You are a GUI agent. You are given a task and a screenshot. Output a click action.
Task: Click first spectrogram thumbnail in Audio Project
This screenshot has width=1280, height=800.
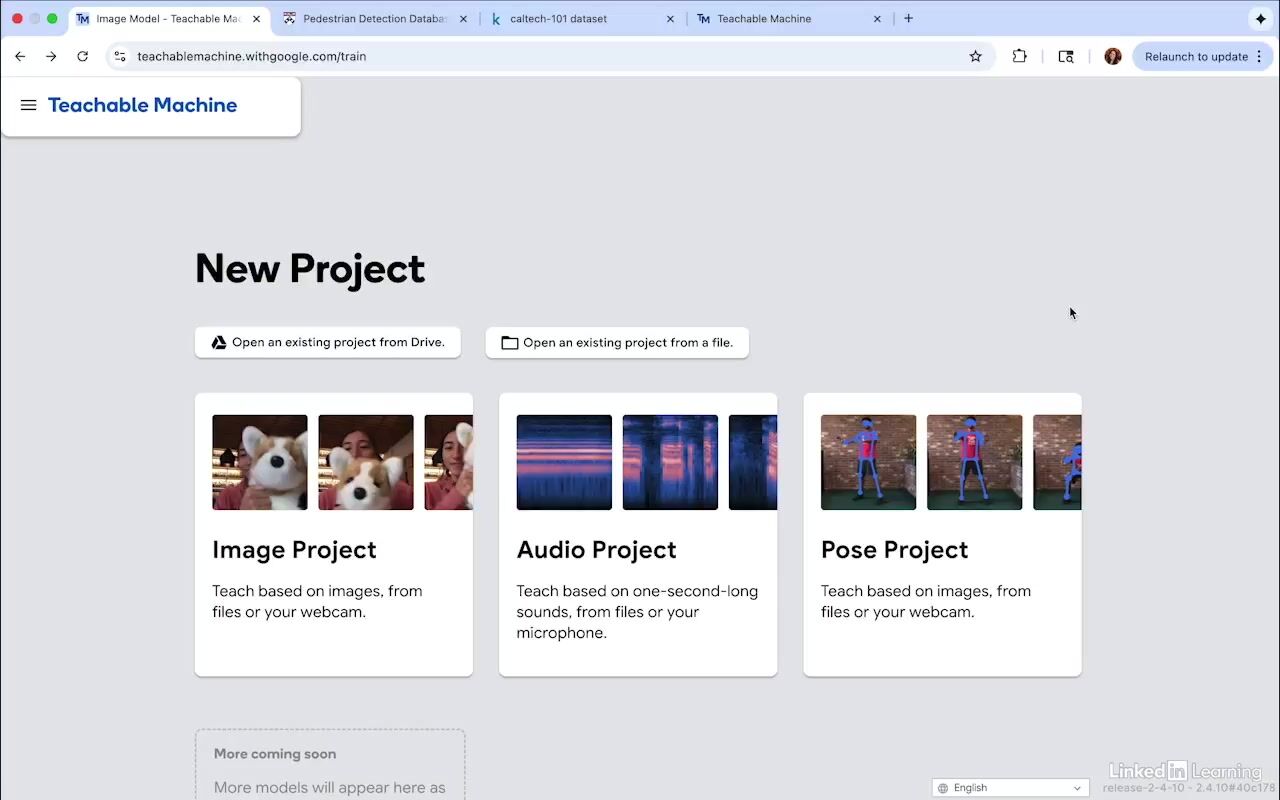point(564,462)
